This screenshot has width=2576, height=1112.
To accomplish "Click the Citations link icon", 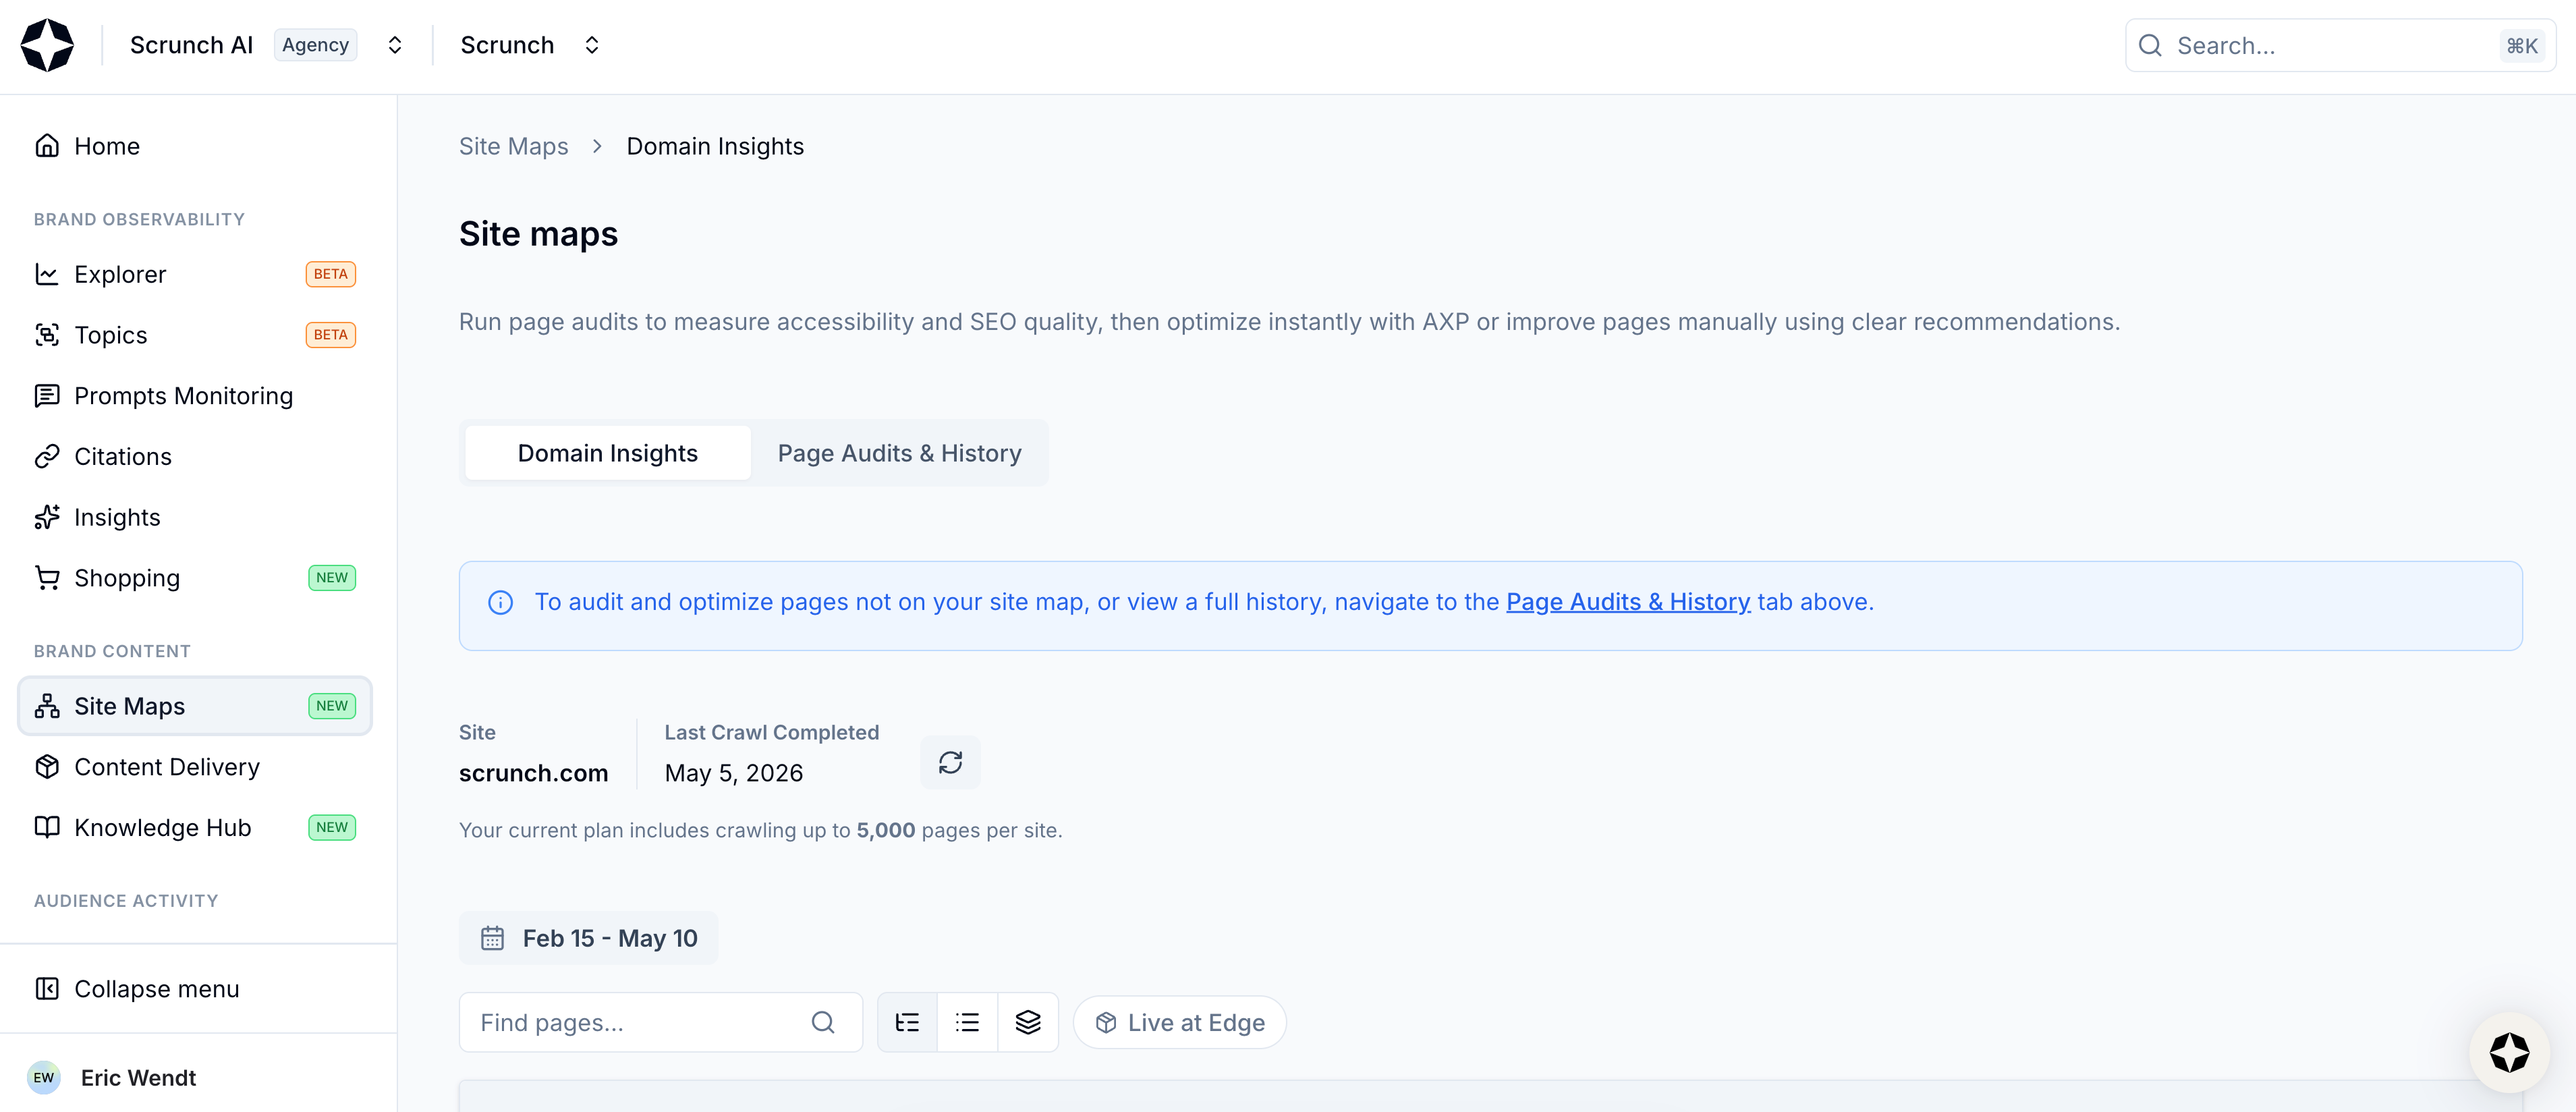I will tap(47, 457).
